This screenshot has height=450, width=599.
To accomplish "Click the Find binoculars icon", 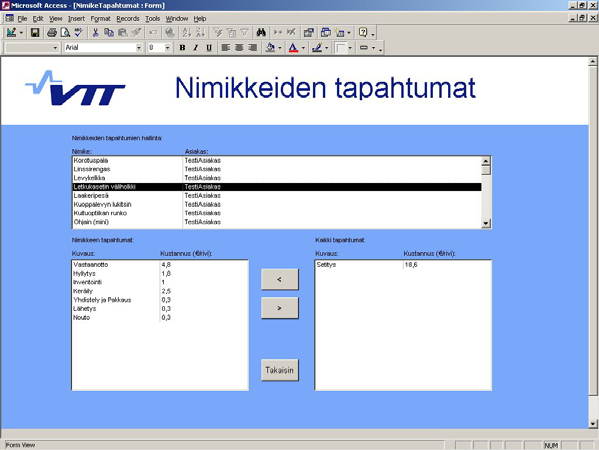I will pos(261,33).
